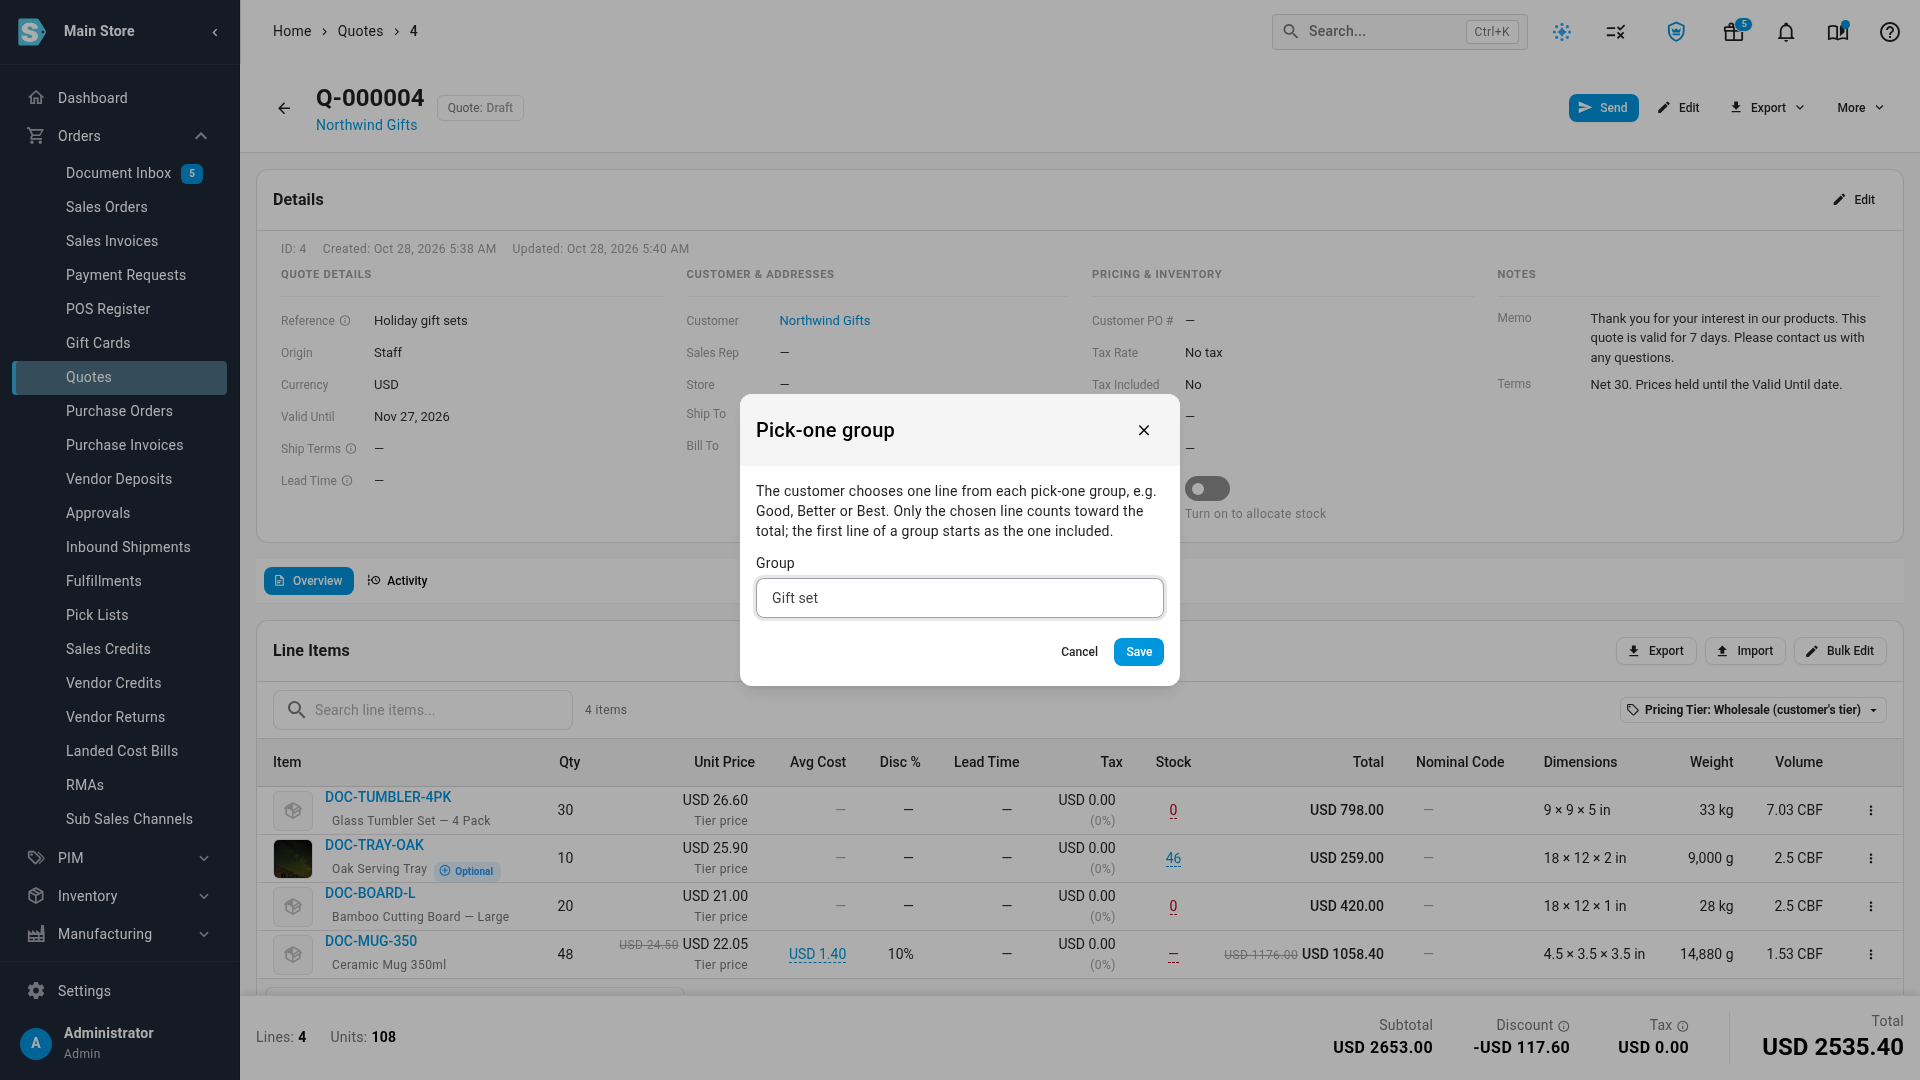The height and width of the screenshot is (1080, 1920).
Task: Click the Discount info icon in totals
Action: click(x=1564, y=1026)
